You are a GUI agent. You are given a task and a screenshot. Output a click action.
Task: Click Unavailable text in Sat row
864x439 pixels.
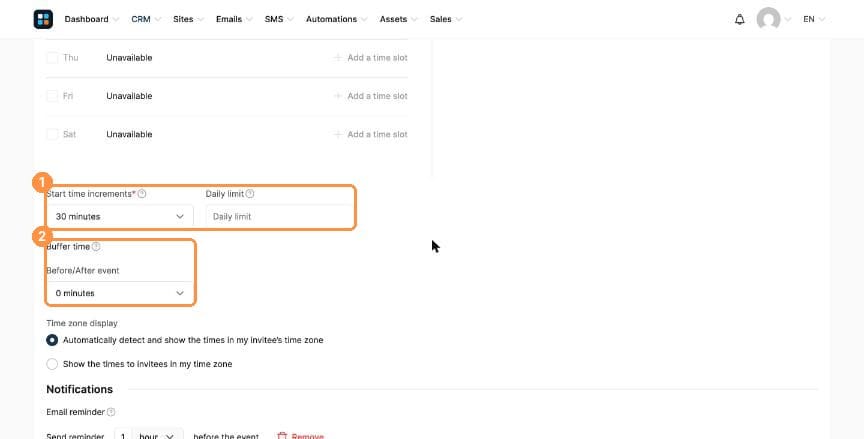tap(129, 134)
